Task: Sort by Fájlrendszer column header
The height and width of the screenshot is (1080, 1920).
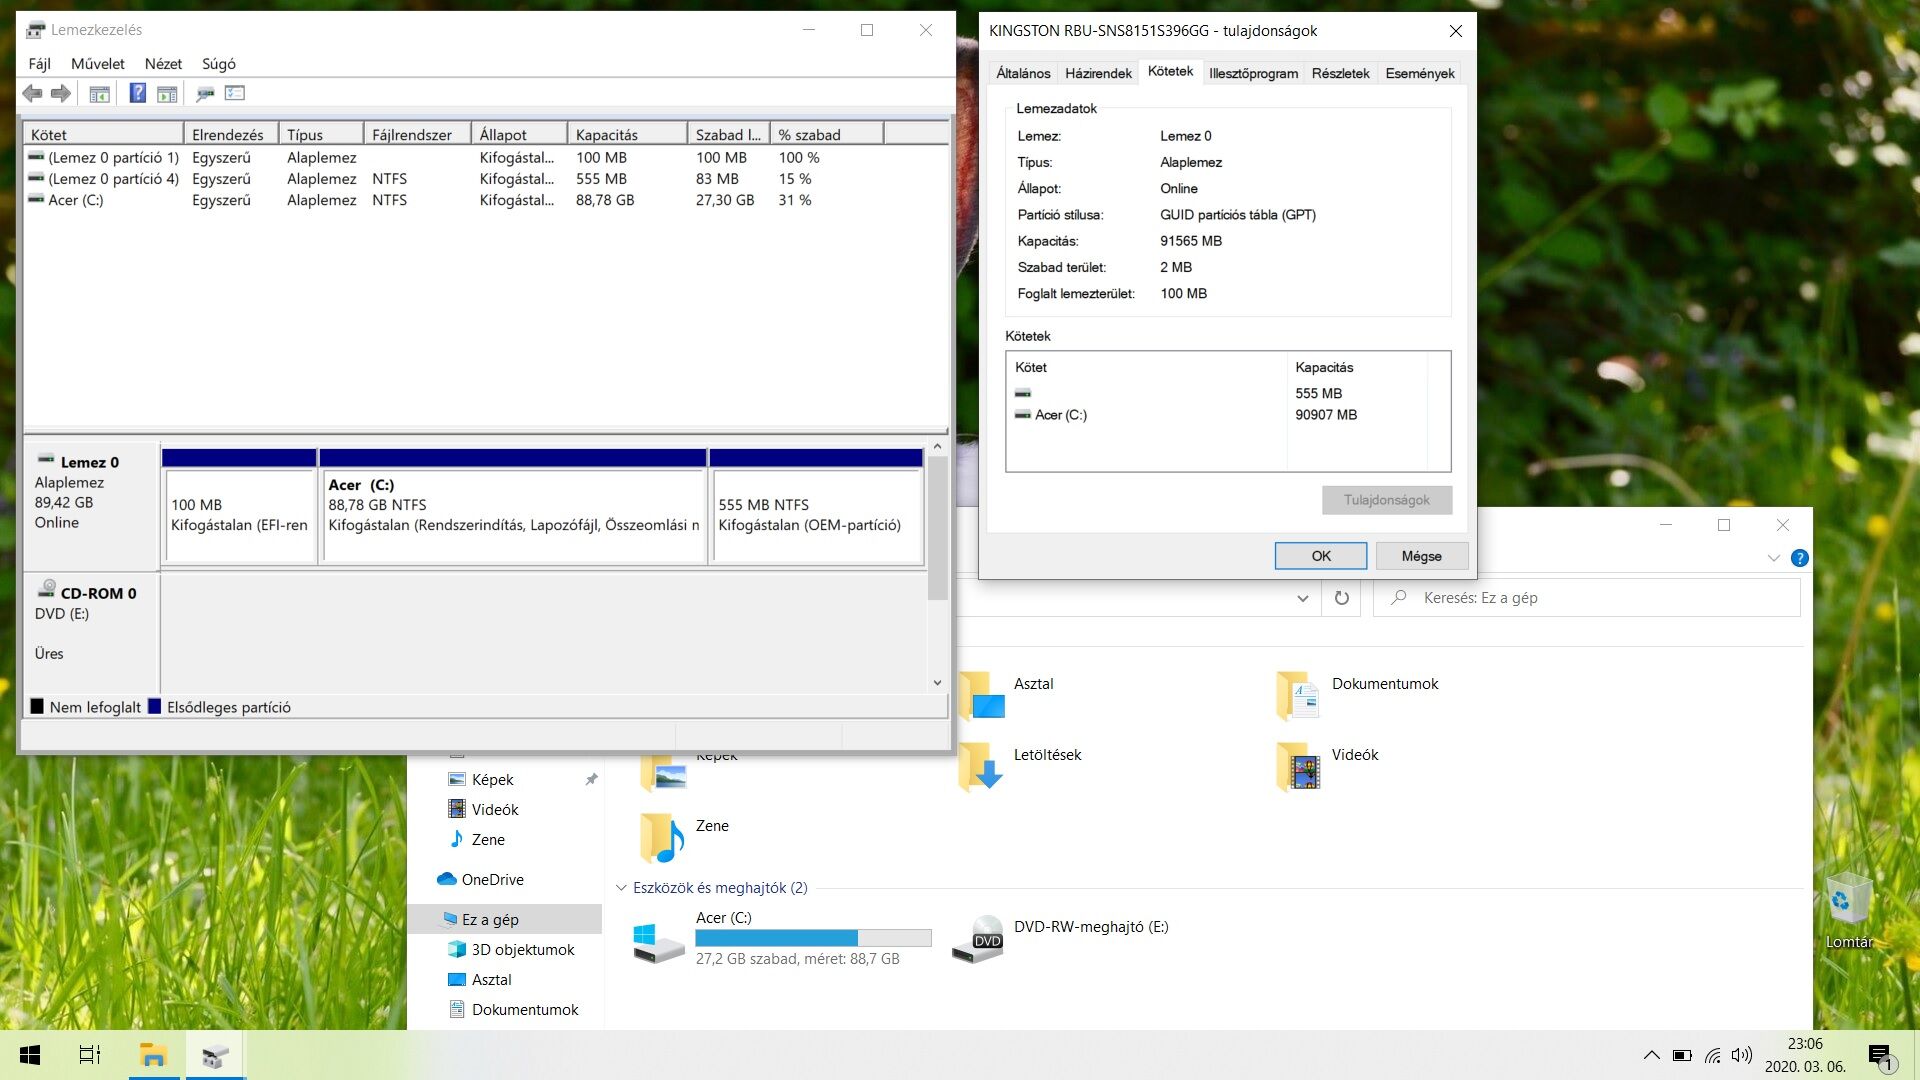Action: [417, 134]
